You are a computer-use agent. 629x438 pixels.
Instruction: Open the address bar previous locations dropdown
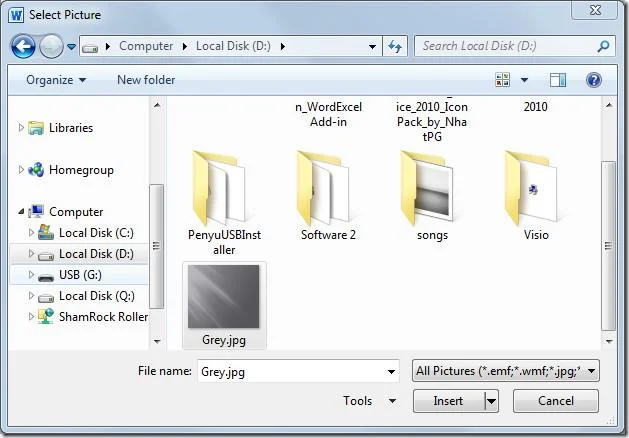[372, 47]
